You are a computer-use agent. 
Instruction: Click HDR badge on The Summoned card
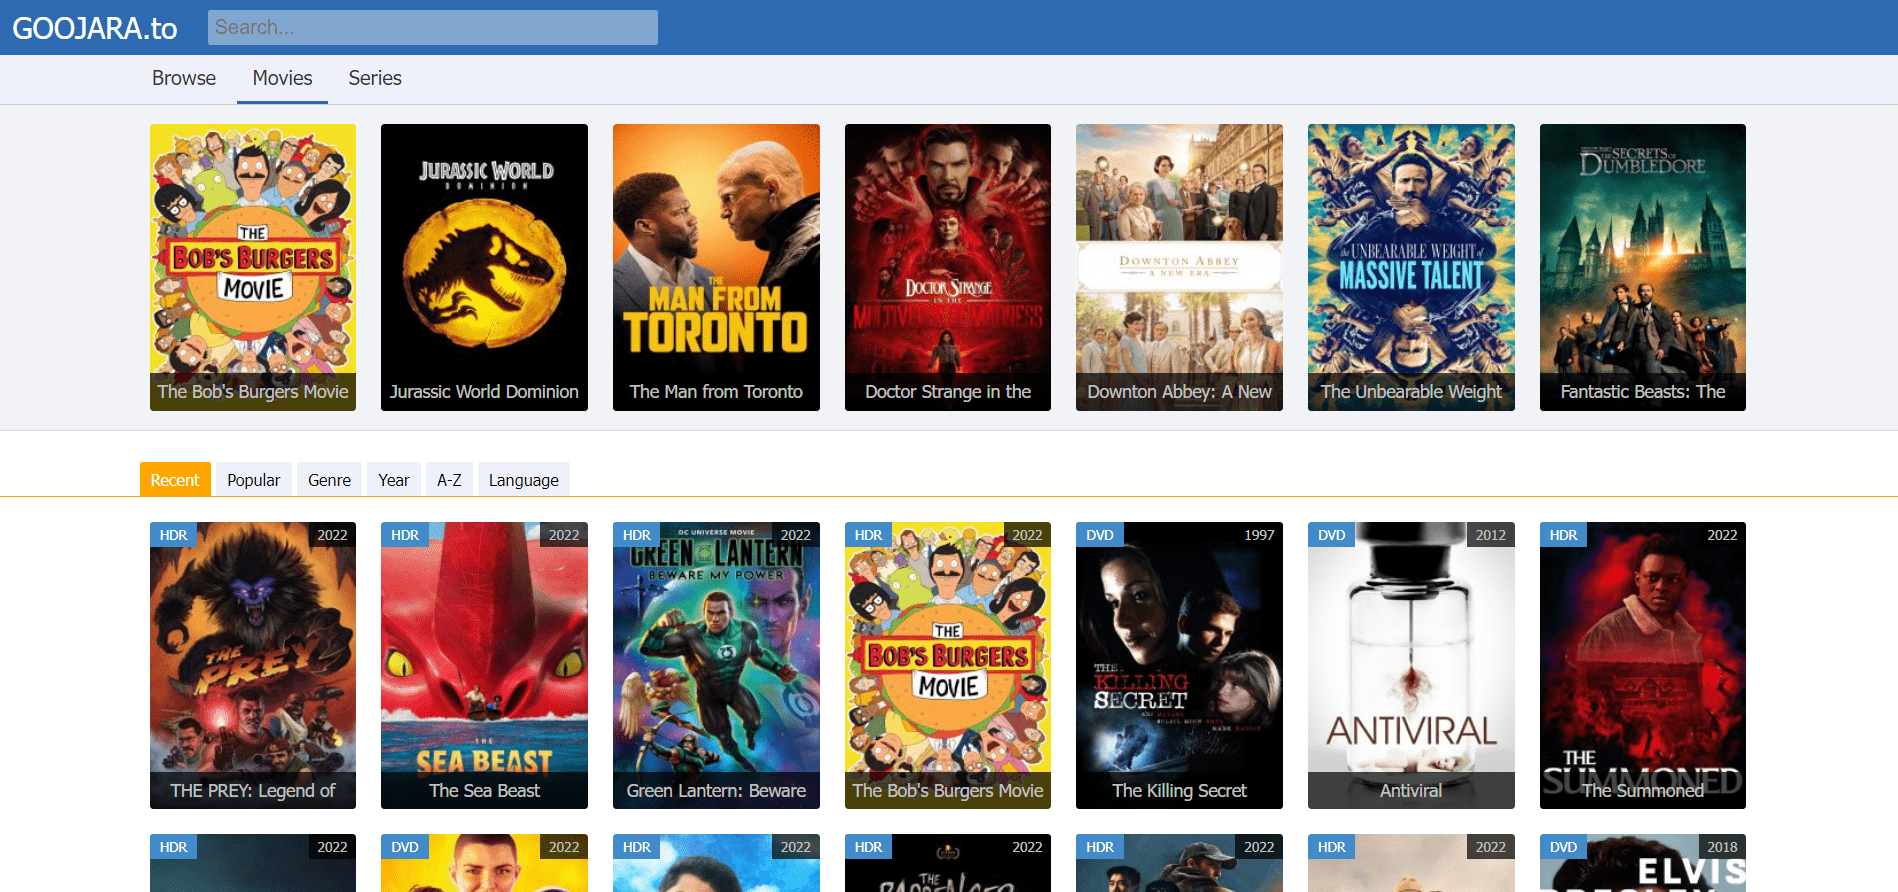(1564, 535)
